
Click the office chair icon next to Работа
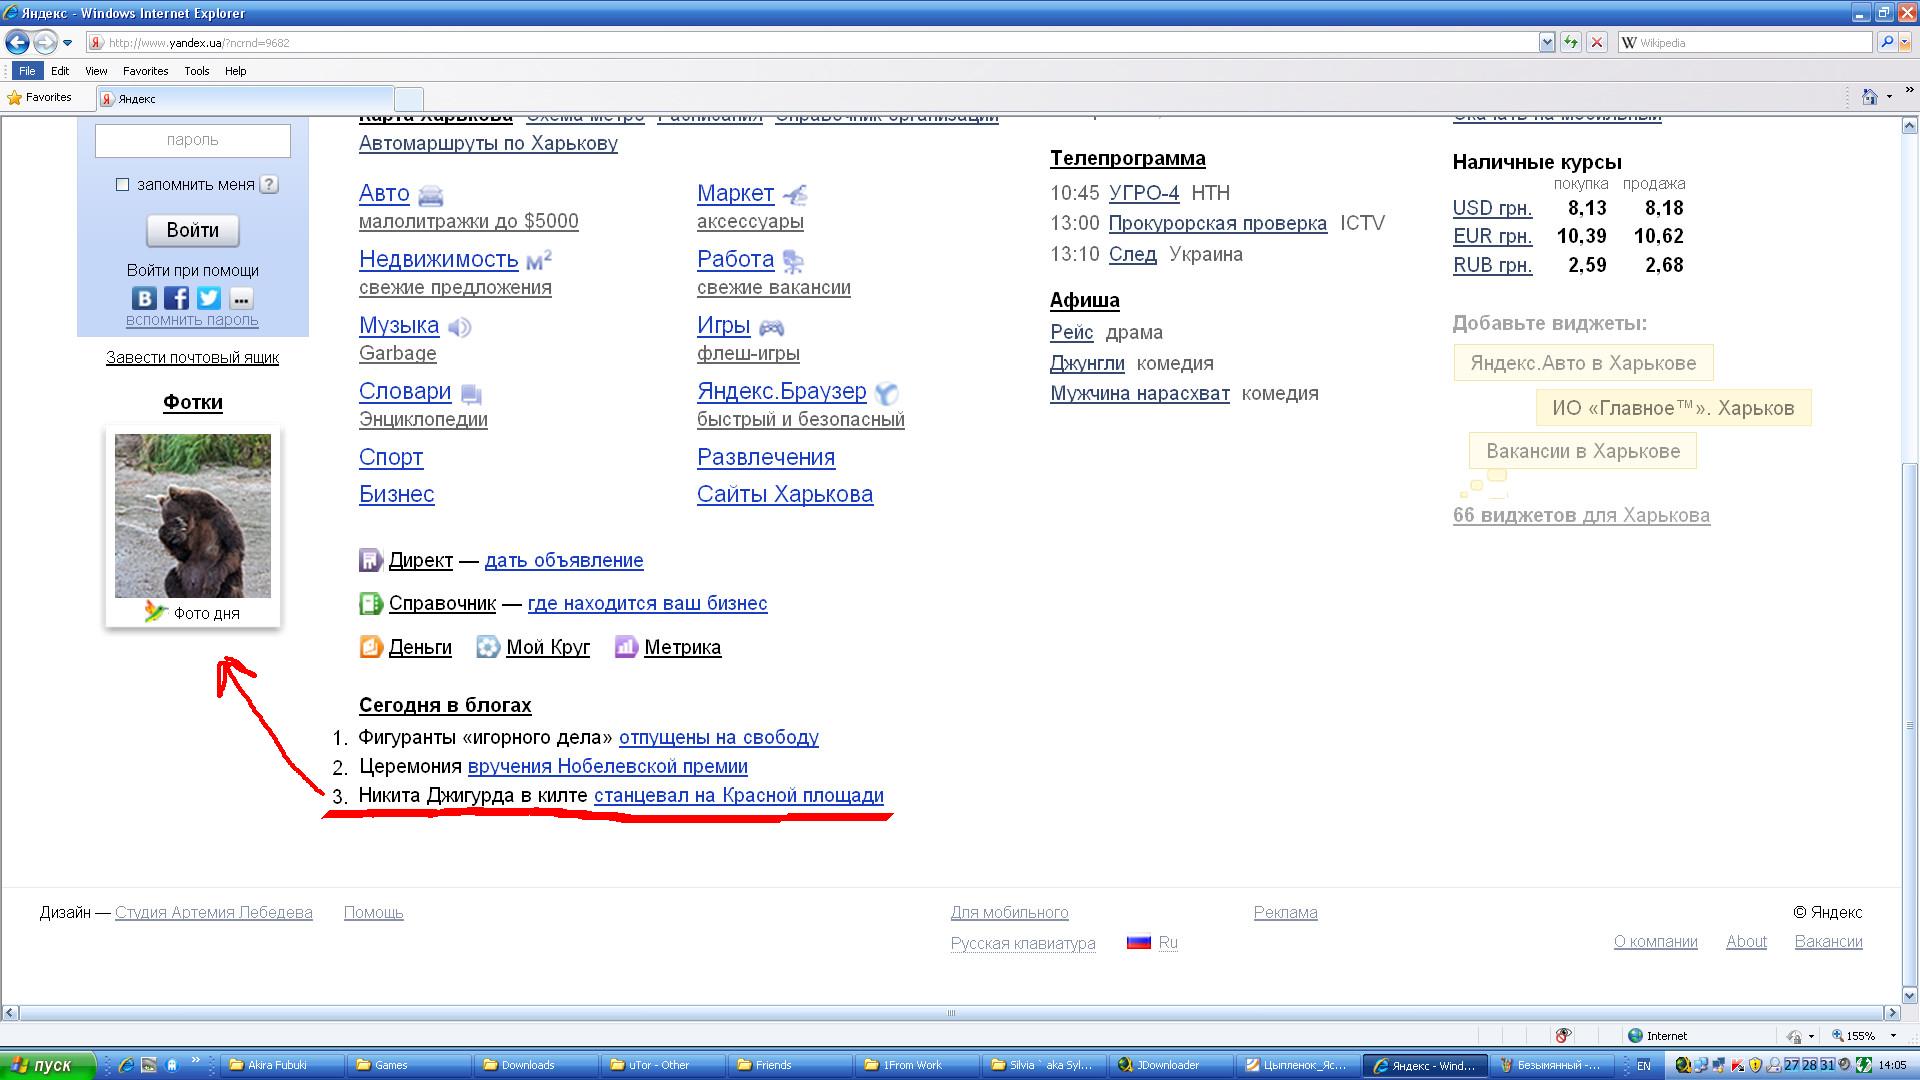coord(792,262)
